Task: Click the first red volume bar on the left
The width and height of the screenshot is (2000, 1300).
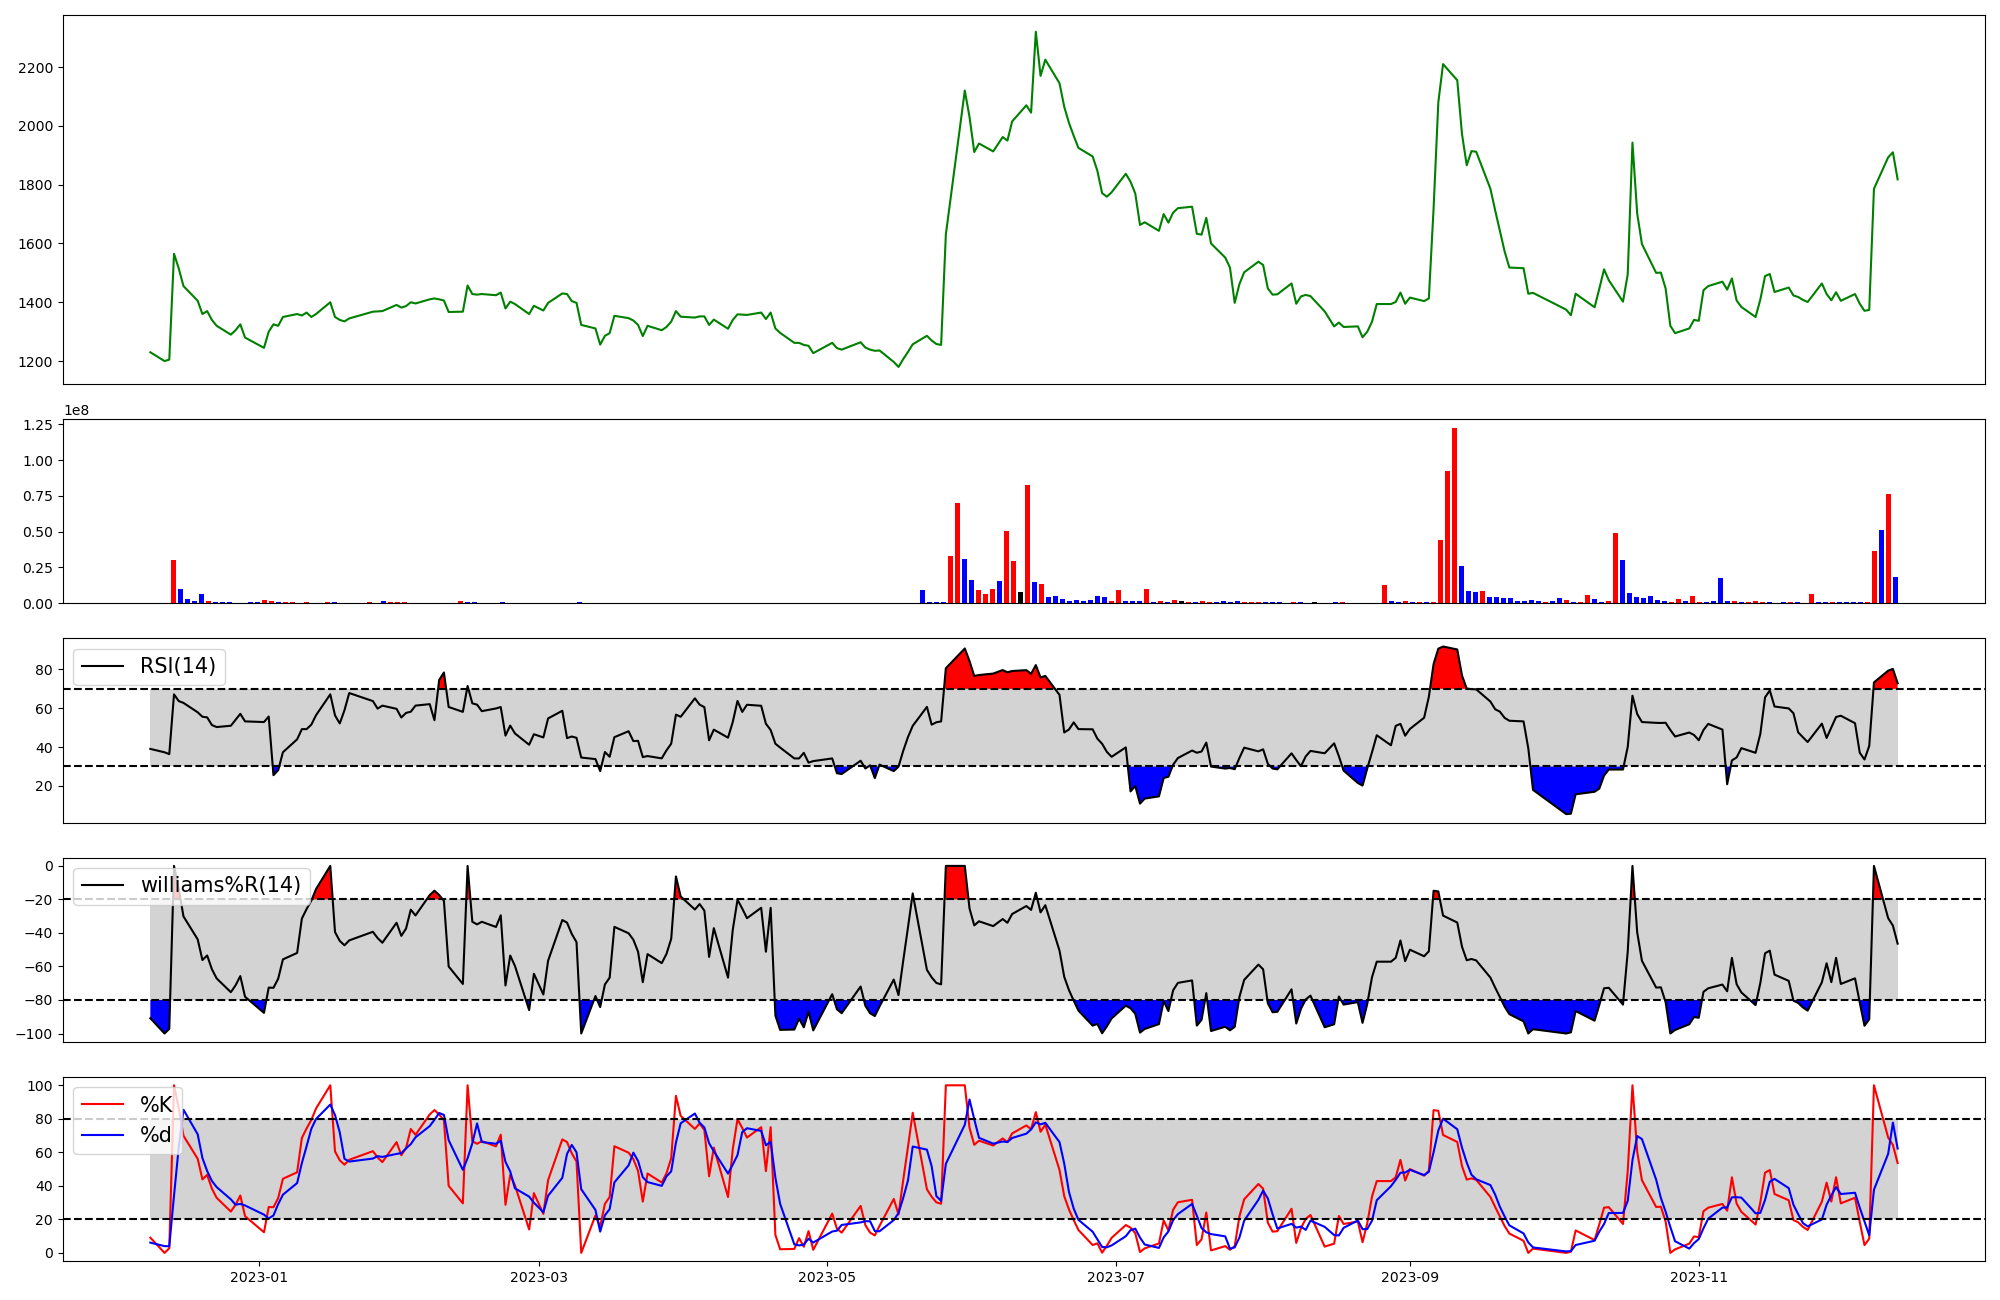Action: (x=173, y=582)
